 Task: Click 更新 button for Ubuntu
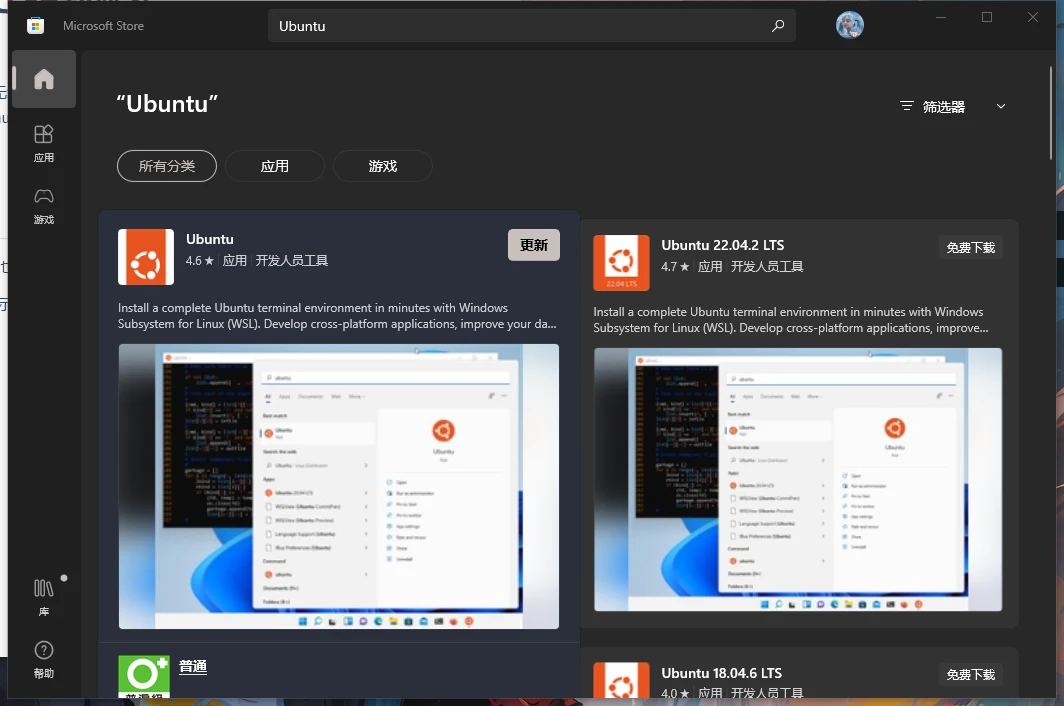(x=534, y=245)
